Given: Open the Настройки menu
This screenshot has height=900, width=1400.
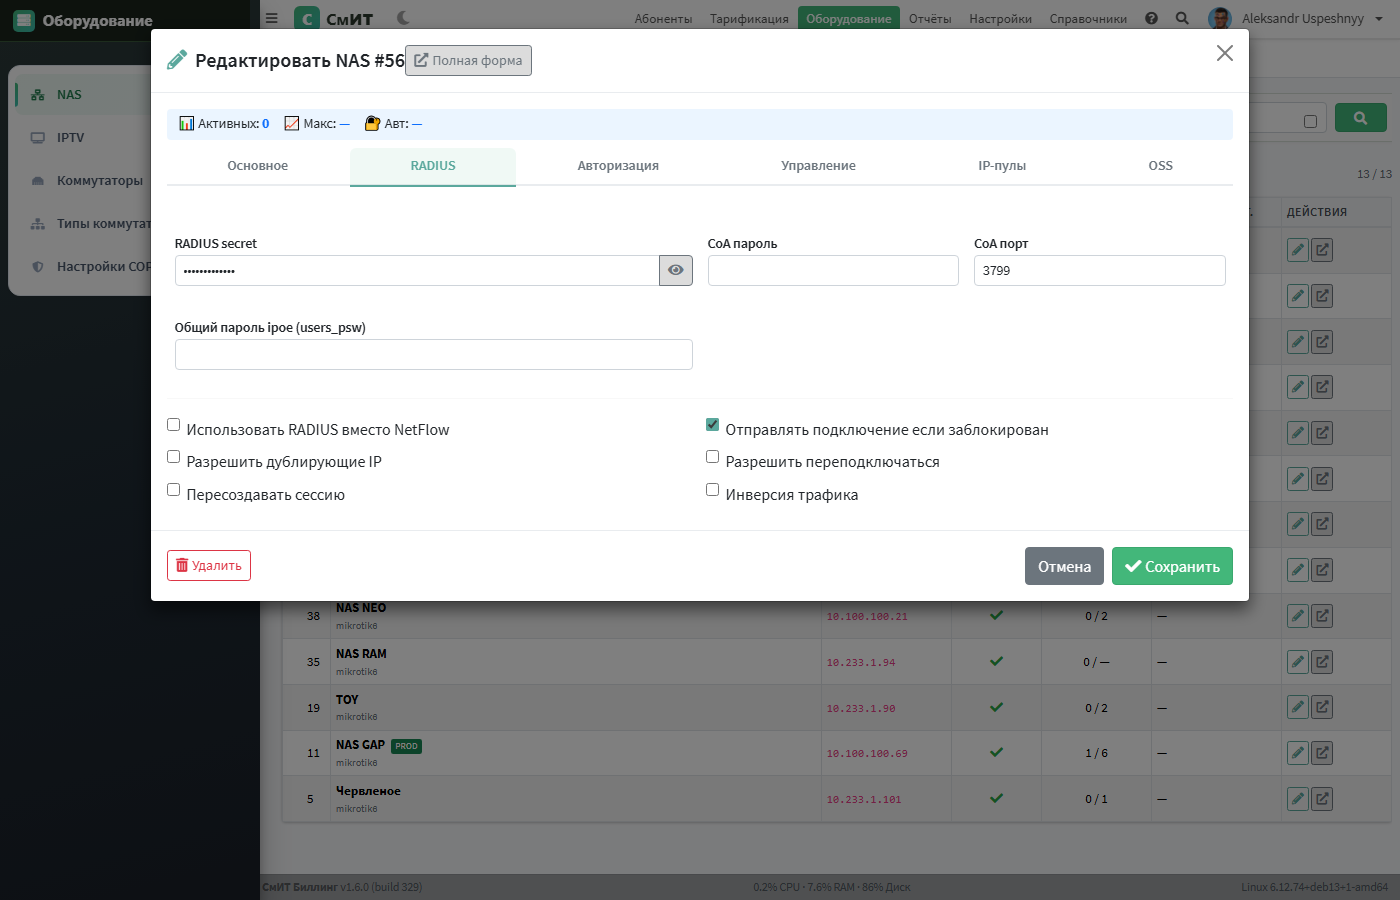Looking at the screenshot, I should pos(1000,19).
